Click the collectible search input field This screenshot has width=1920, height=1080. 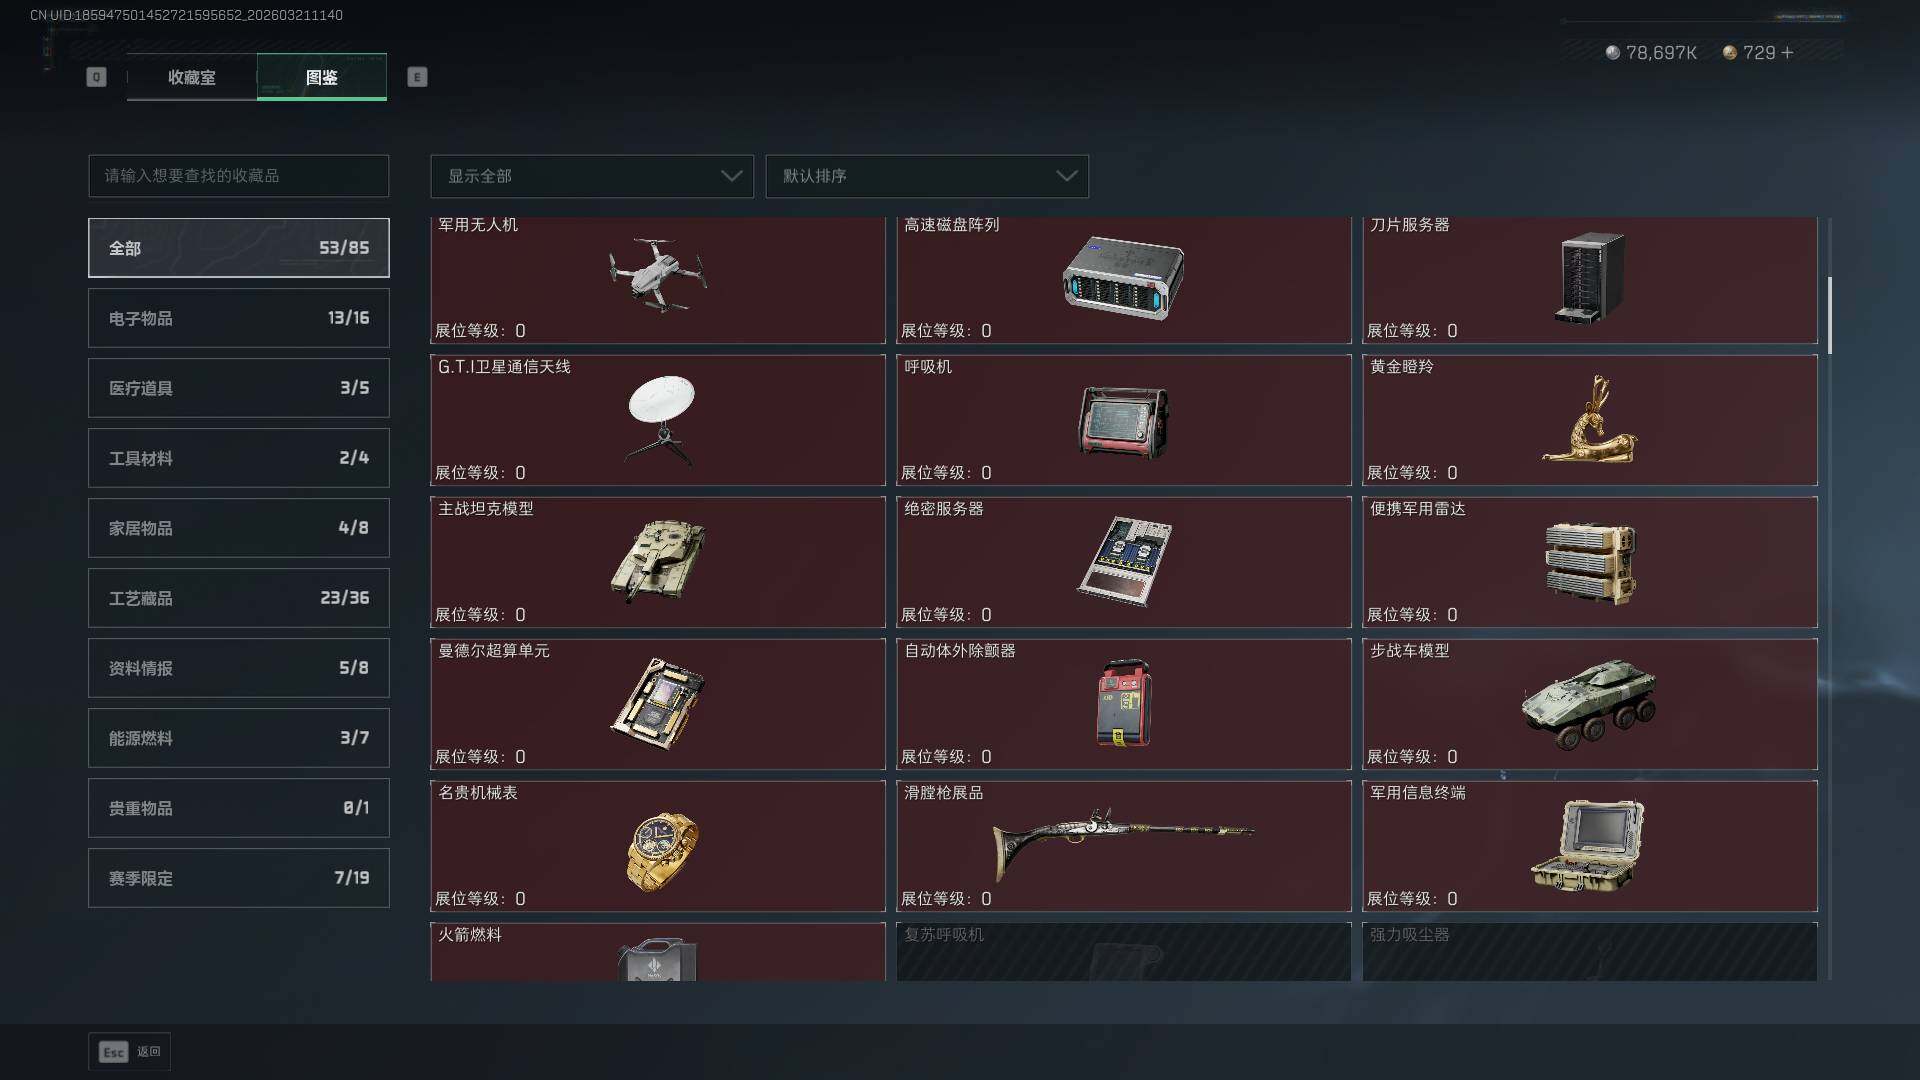239,176
